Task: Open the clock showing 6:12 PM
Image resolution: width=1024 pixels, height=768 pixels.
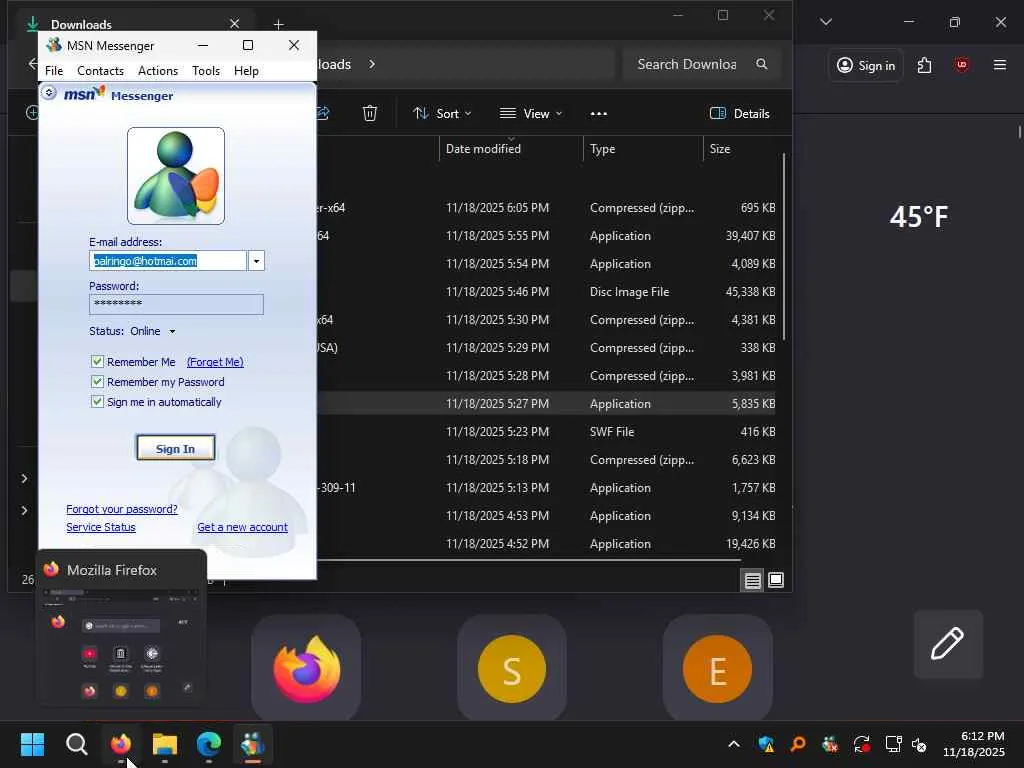Action: [974, 744]
